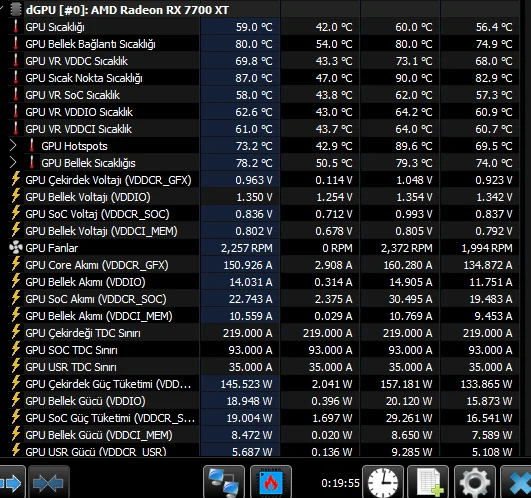This screenshot has height=498, width=531.
Task: Reset elapsed time with the clock icon
Action: [383, 482]
